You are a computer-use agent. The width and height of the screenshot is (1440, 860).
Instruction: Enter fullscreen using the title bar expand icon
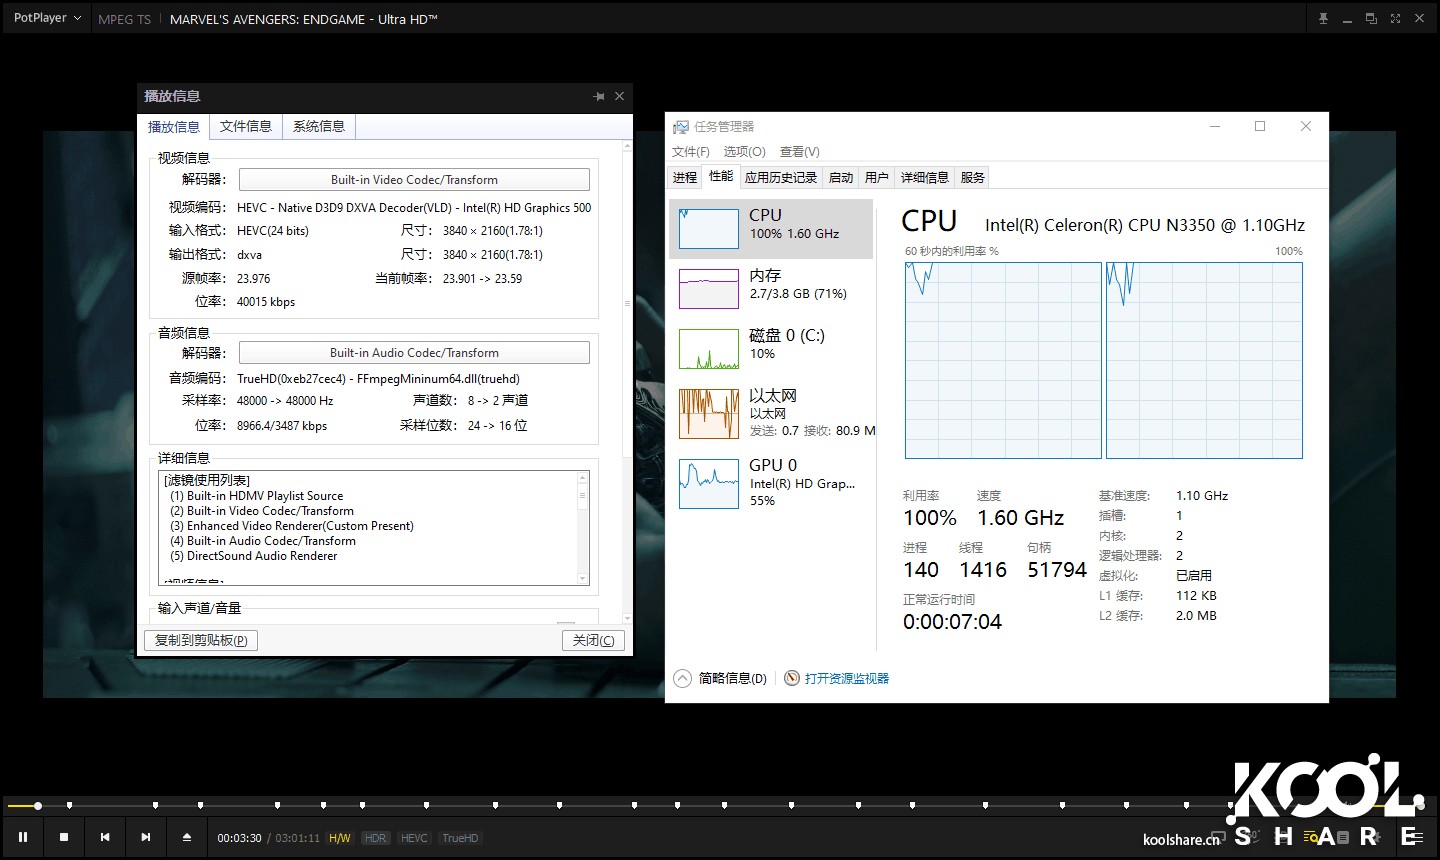coord(1394,18)
